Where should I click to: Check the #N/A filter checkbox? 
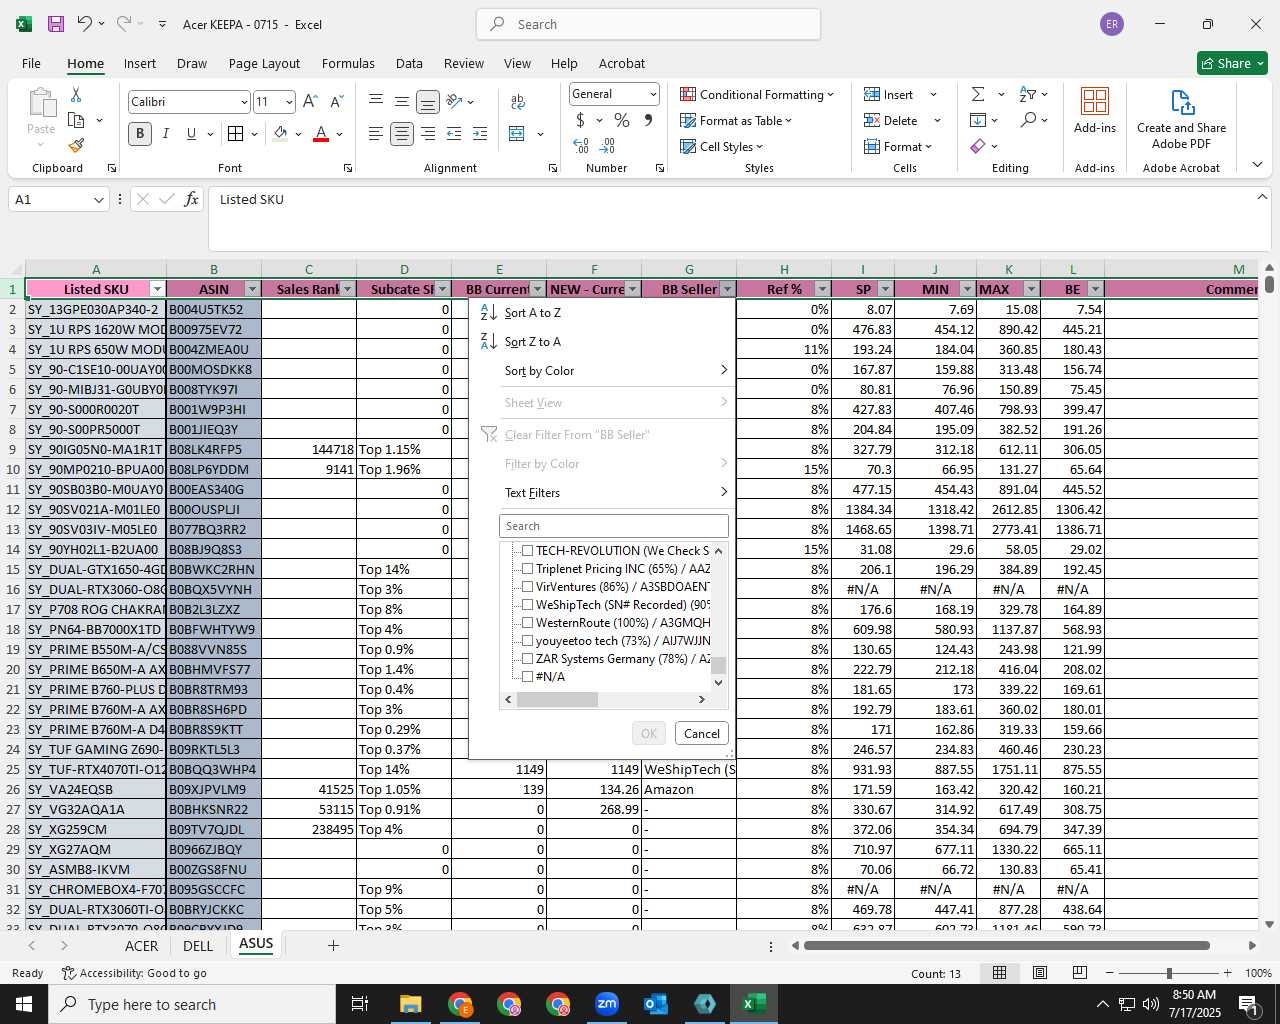click(528, 677)
